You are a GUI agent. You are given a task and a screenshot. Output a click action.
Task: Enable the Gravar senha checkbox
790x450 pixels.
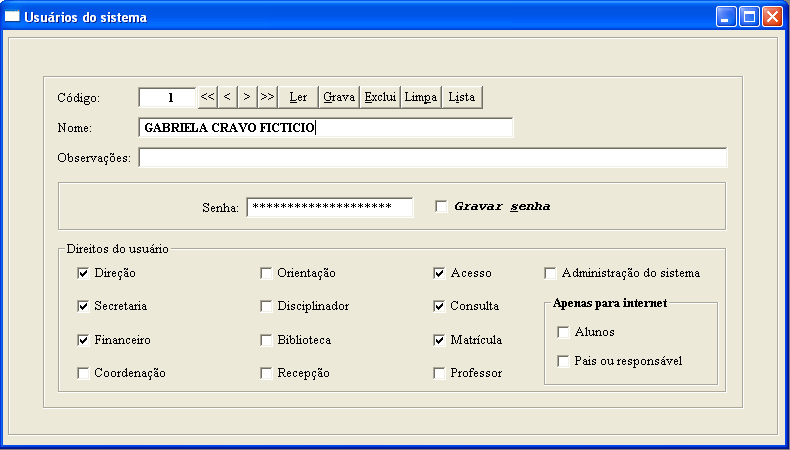coord(441,207)
